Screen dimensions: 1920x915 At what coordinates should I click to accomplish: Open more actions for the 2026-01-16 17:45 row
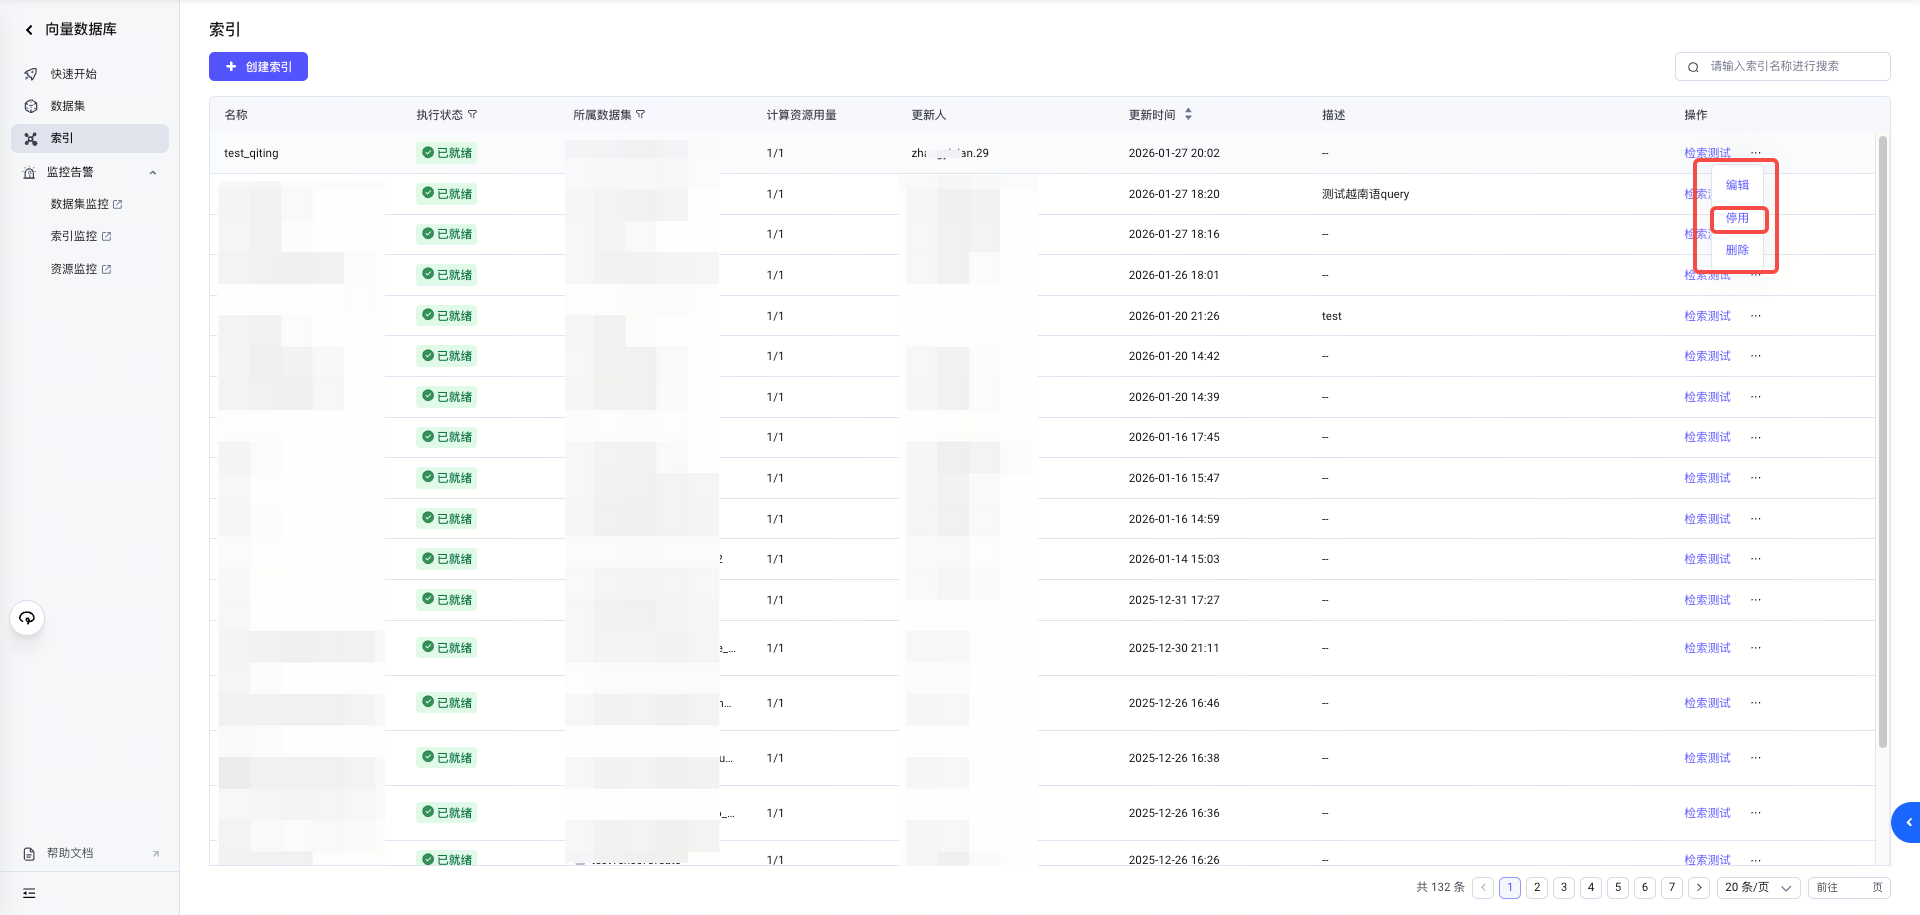[x=1756, y=437]
